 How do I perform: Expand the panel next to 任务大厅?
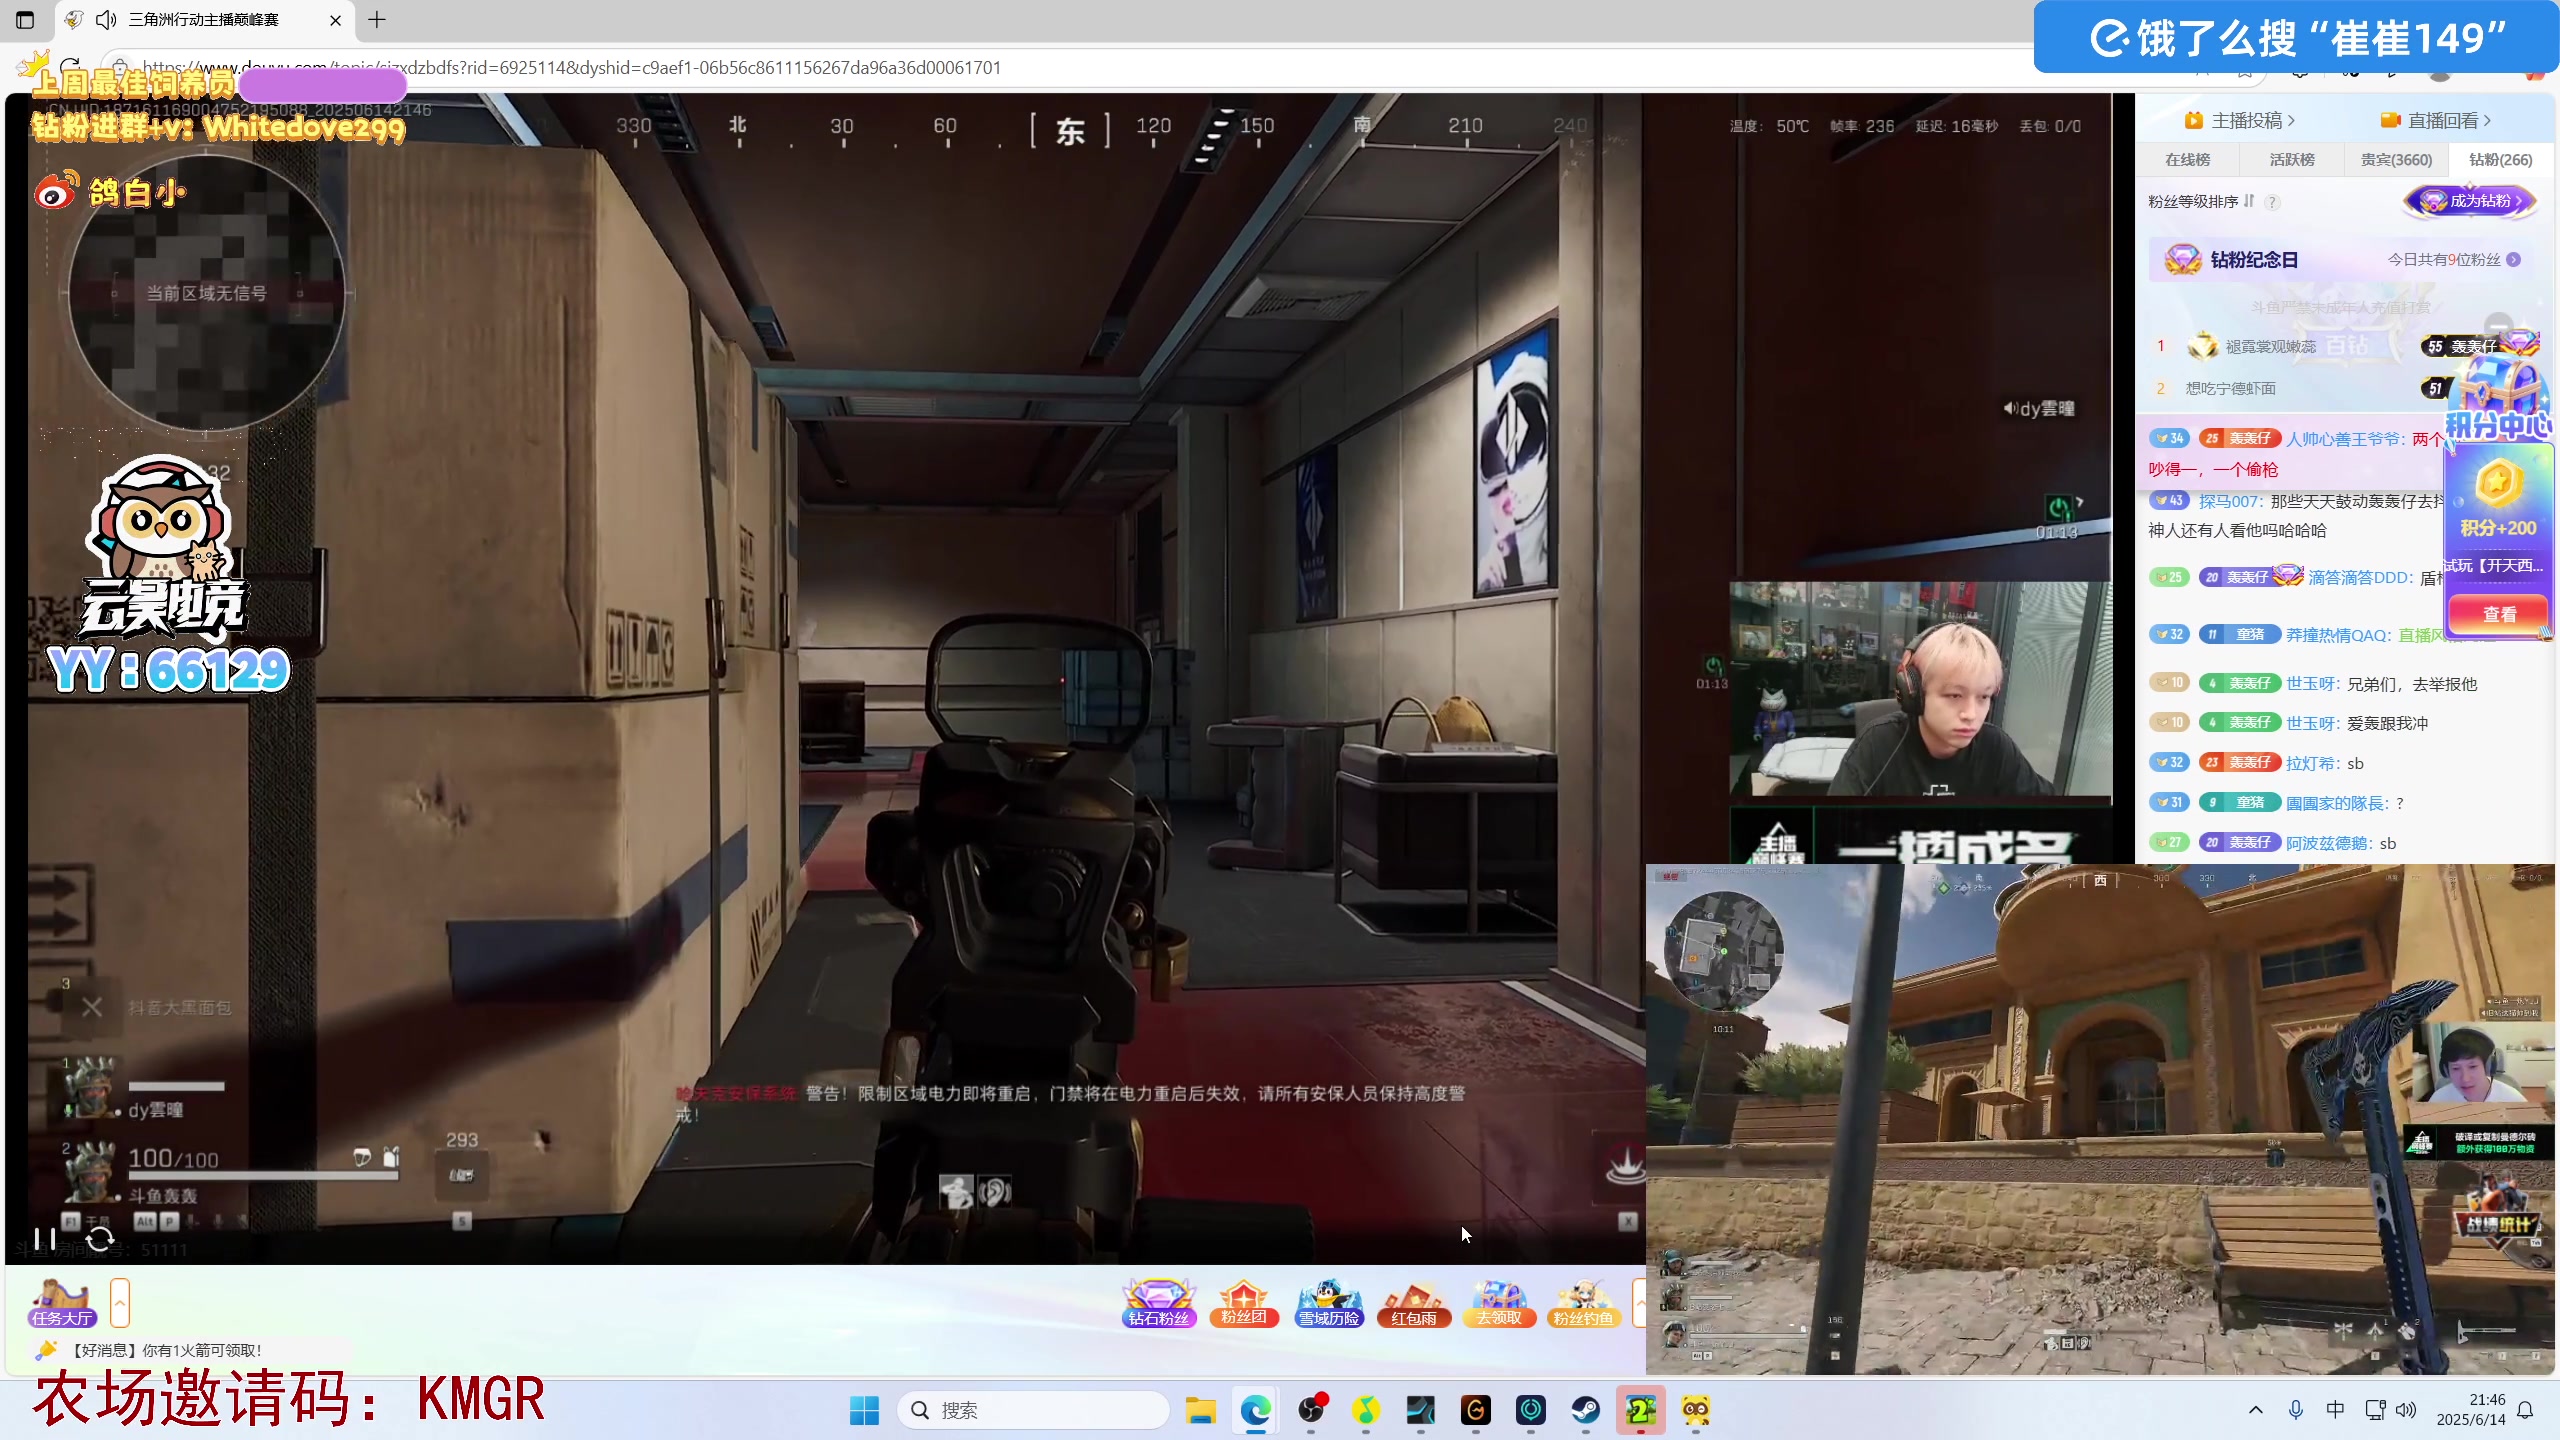(x=120, y=1303)
